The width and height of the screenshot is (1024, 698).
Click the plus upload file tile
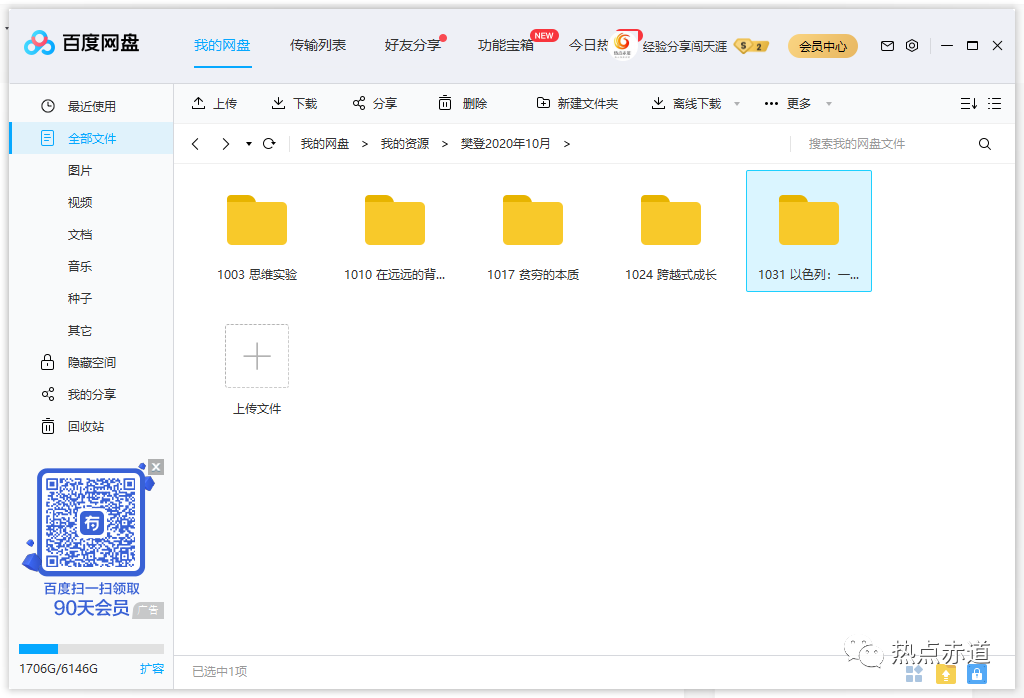pyautogui.click(x=257, y=356)
